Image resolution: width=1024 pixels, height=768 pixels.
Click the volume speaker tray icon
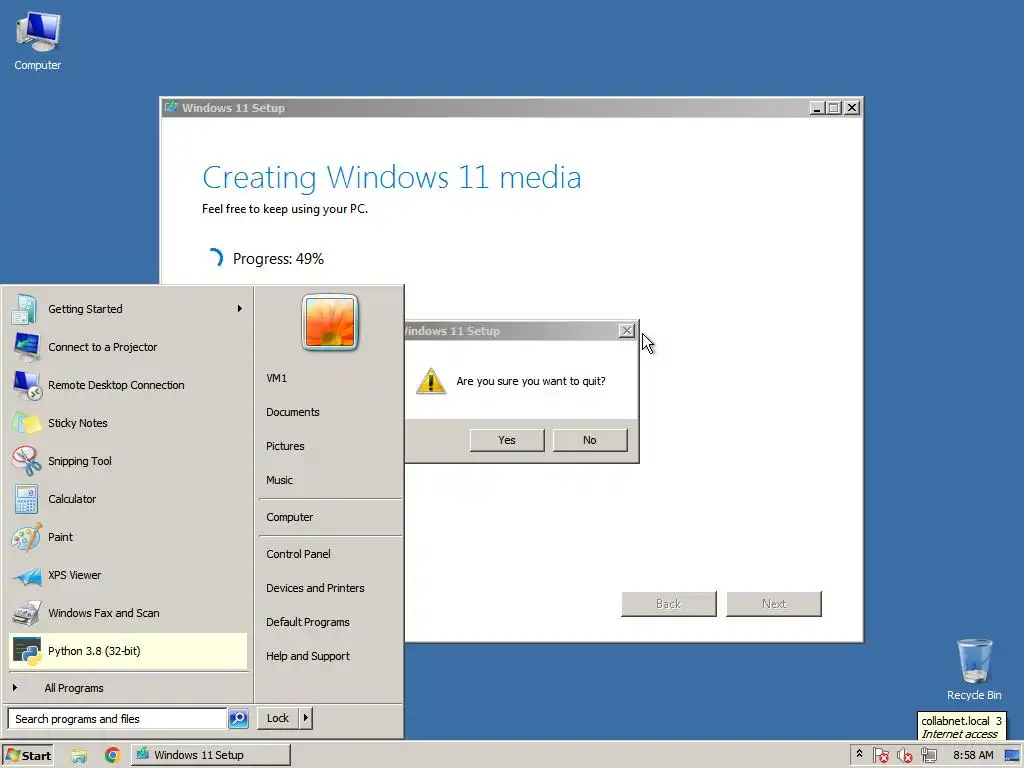pyautogui.click(x=904, y=756)
